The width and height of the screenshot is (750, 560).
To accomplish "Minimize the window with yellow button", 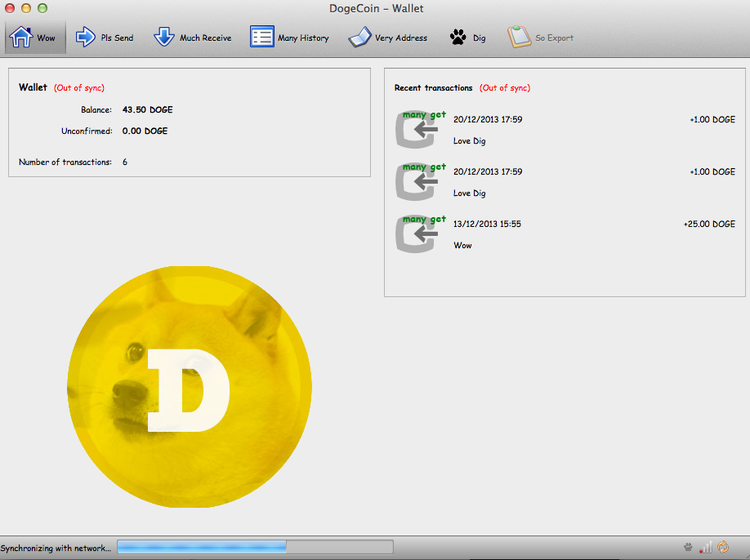I will coord(26,8).
